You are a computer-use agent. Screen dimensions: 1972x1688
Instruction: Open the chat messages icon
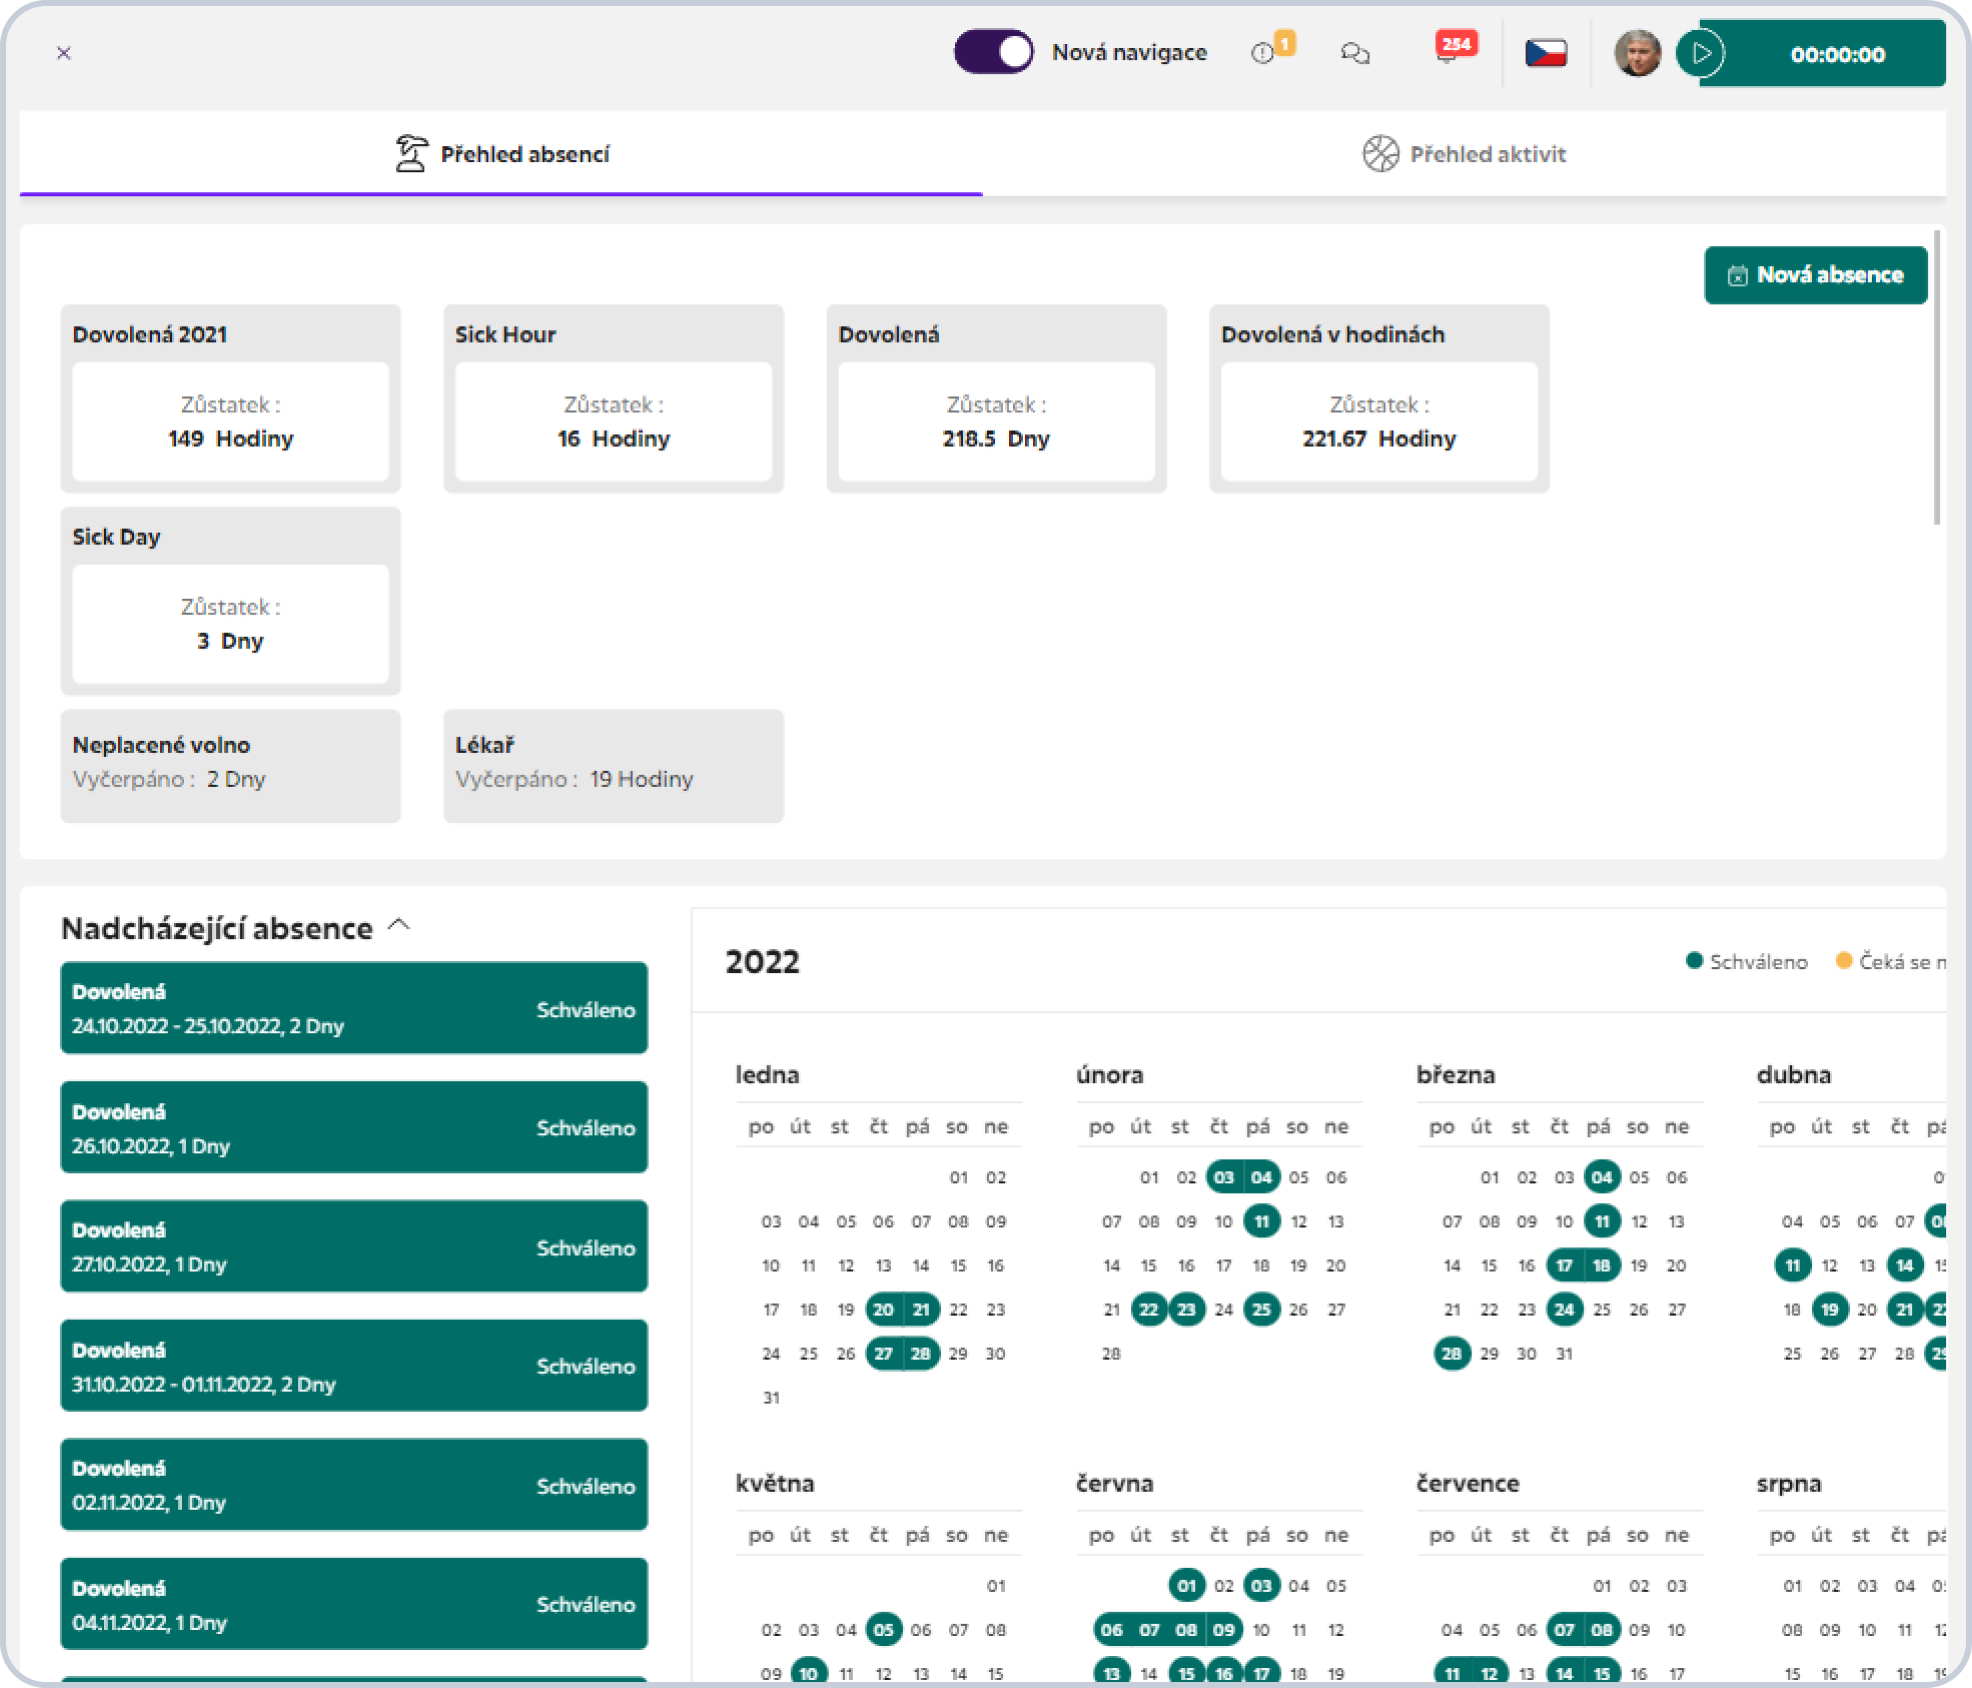pyautogui.click(x=1355, y=53)
